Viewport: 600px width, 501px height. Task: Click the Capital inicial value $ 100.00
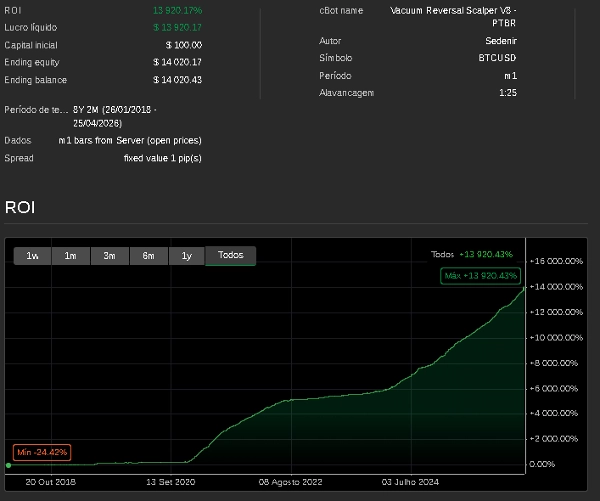184,45
